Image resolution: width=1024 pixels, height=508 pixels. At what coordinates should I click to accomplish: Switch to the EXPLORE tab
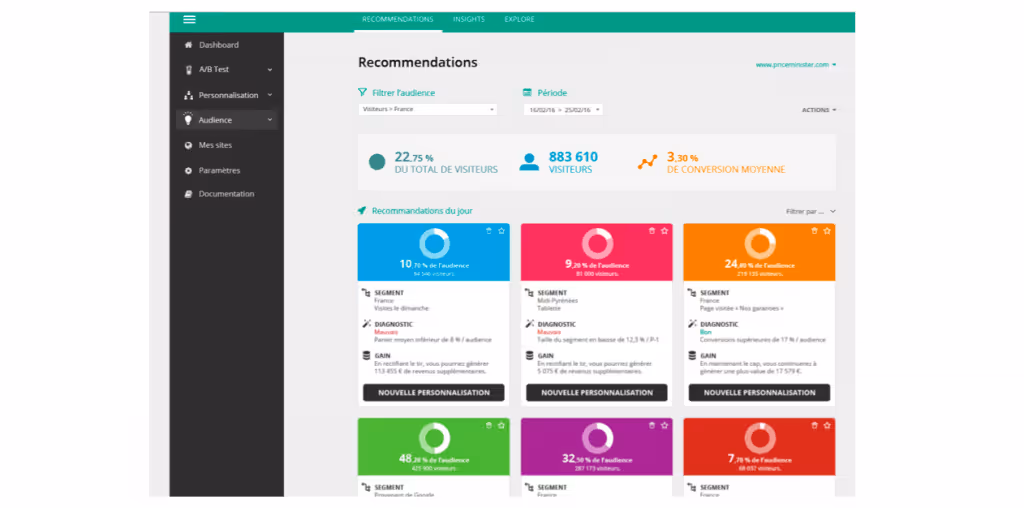pyautogui.click(x=519, y=20)
